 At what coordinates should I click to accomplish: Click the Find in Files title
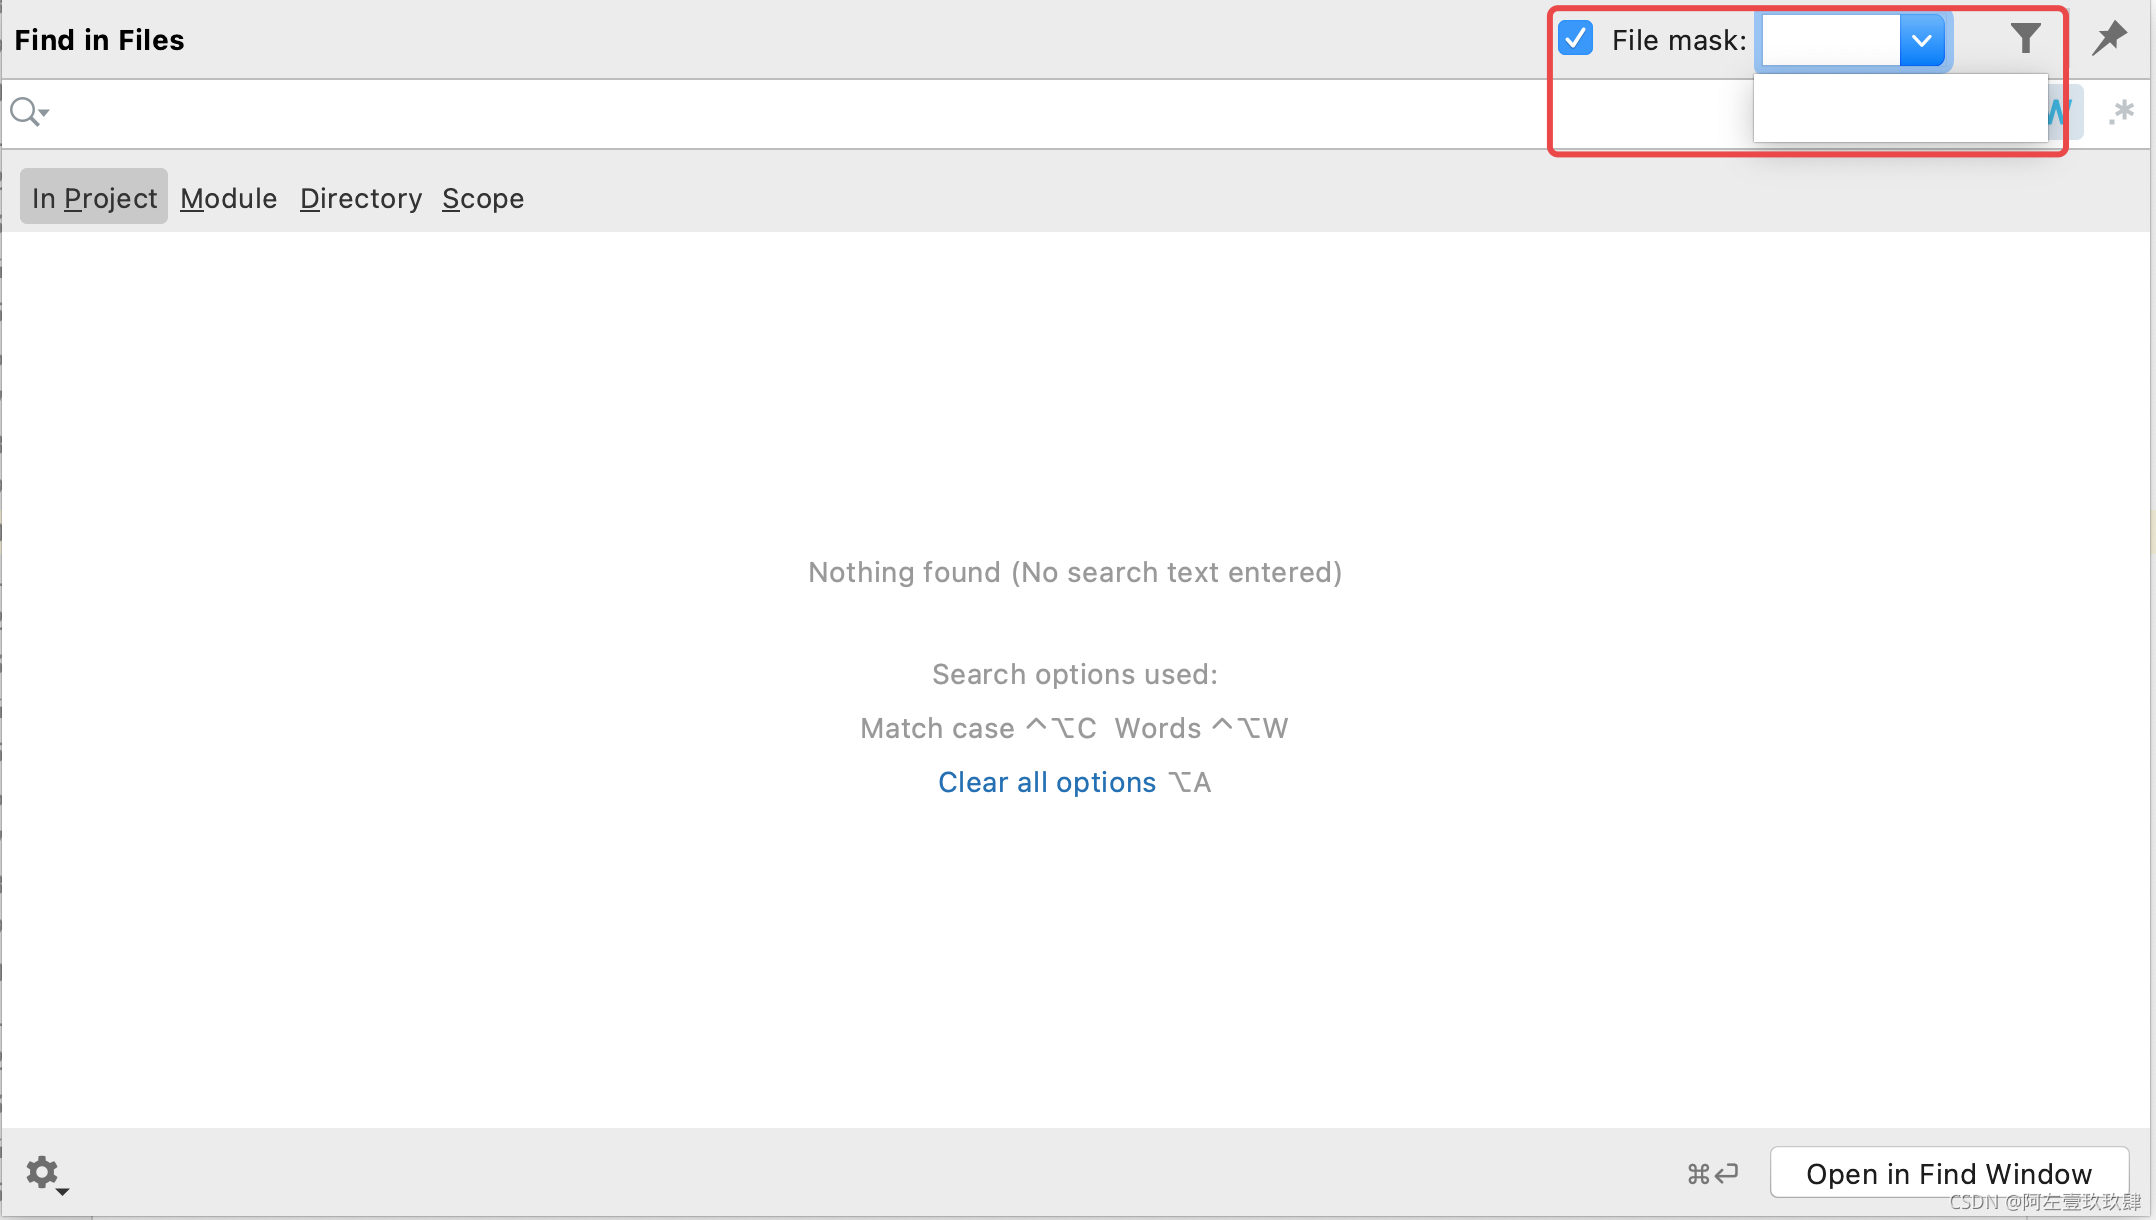(100, 40)
